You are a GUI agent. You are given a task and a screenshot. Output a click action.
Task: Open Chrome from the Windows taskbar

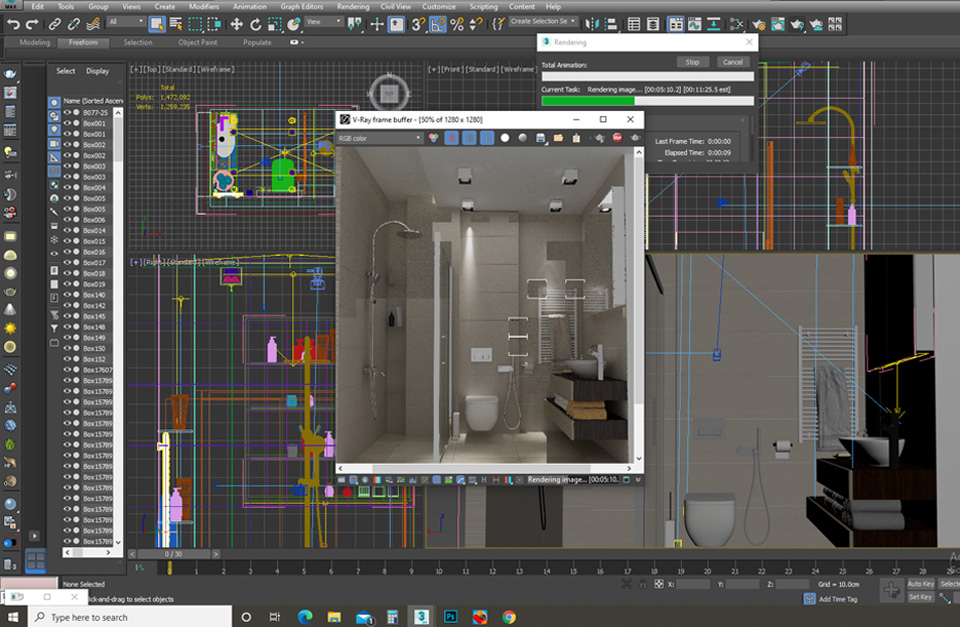(509, 617)
